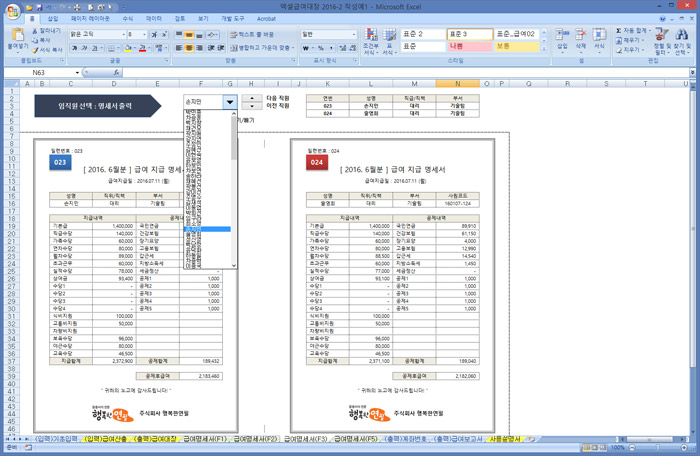
Task: Toggle bold formatting (가)
Action: click(x=75, y=48)
